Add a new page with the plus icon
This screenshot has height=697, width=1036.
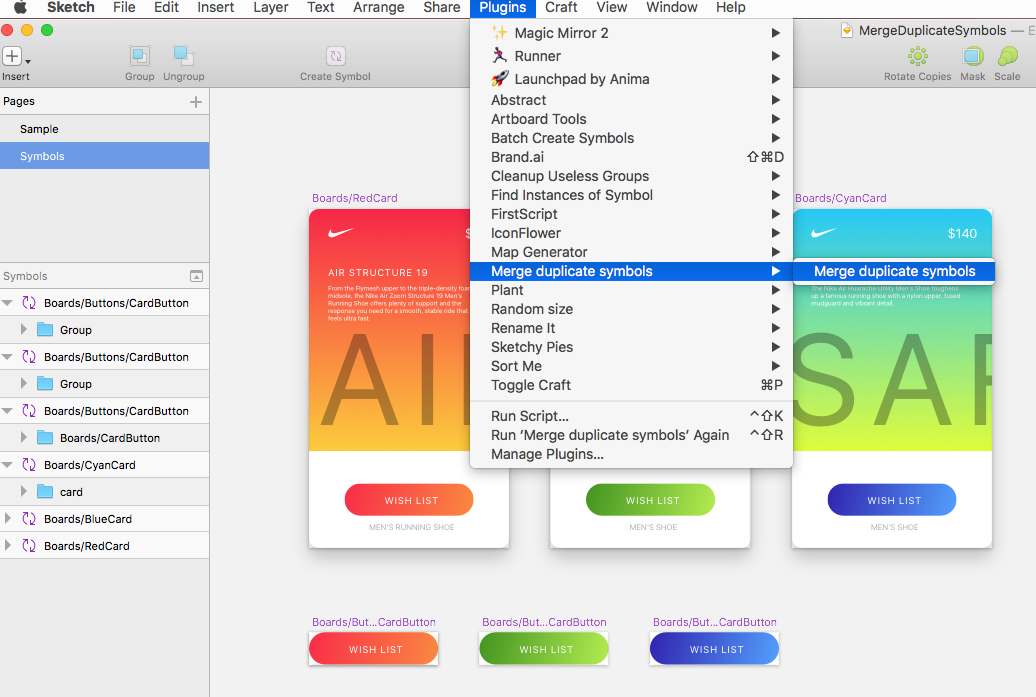[x=196, y=100]
